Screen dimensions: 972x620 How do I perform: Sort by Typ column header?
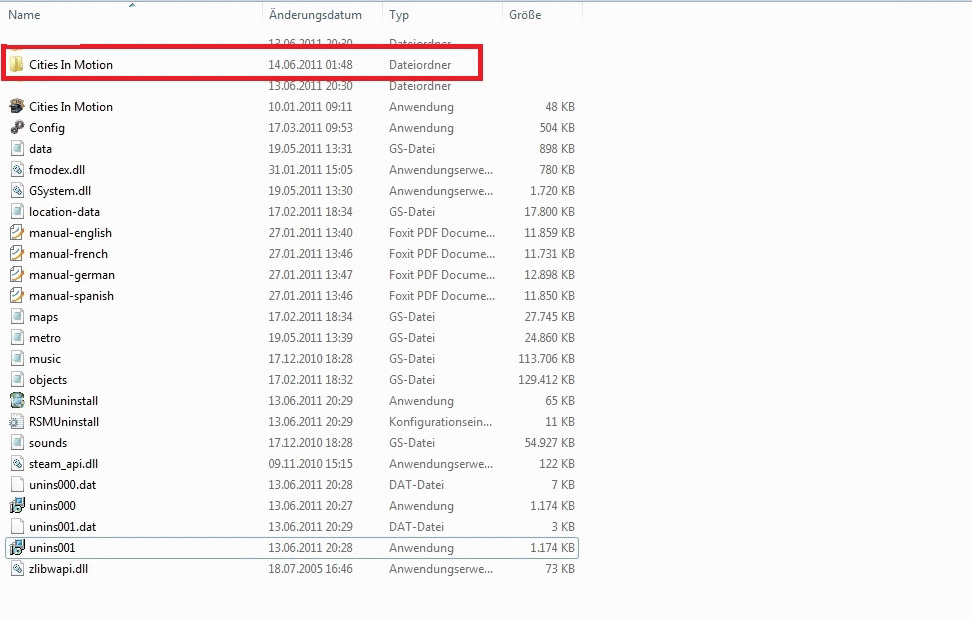399,15
